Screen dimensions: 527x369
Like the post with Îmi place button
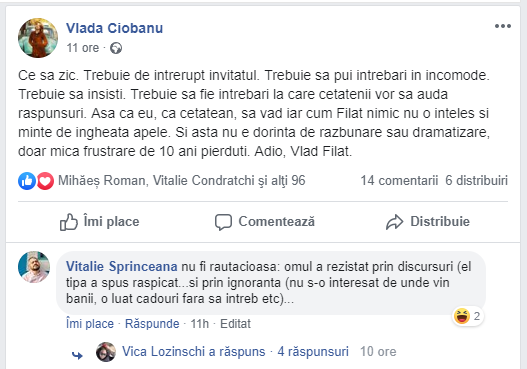click(99, 222)
